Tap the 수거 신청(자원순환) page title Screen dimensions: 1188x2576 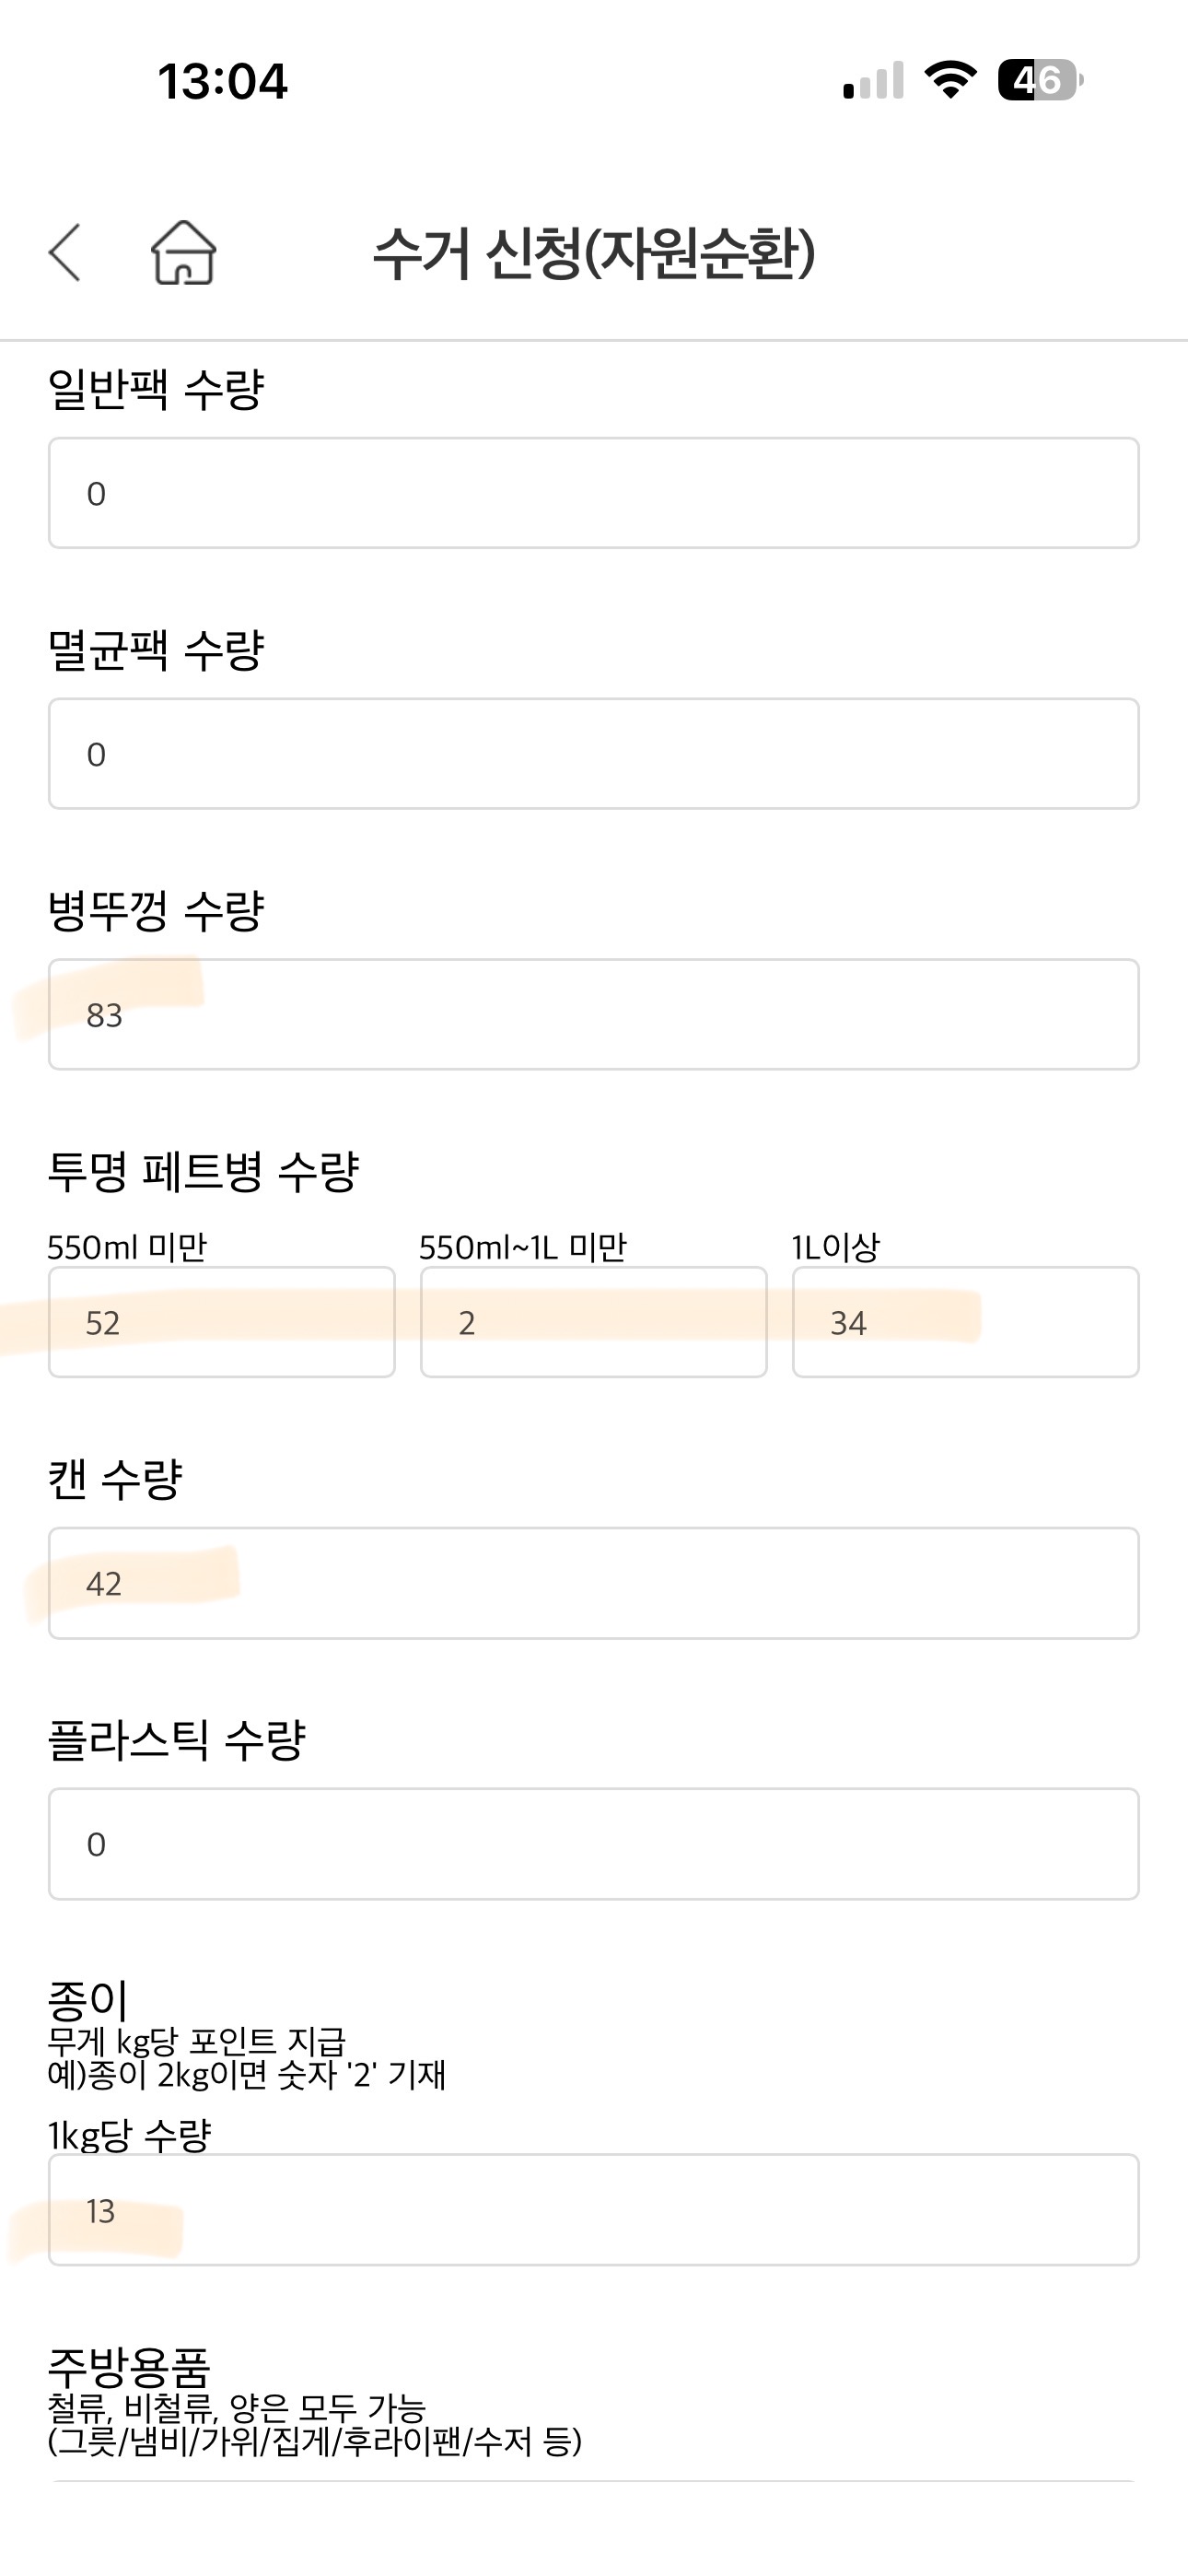point(594,253)
